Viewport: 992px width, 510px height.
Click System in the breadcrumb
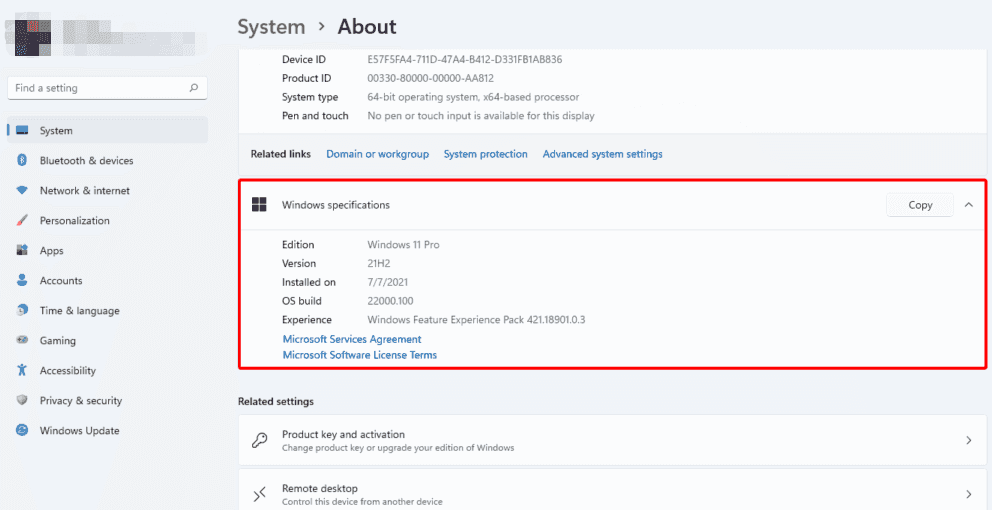coord(271,27)
